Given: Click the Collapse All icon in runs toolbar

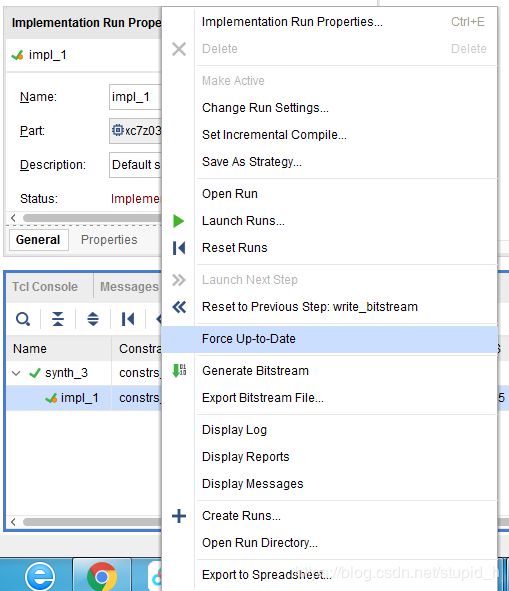Looking at the screenshot, I should [x=58, y=319].
